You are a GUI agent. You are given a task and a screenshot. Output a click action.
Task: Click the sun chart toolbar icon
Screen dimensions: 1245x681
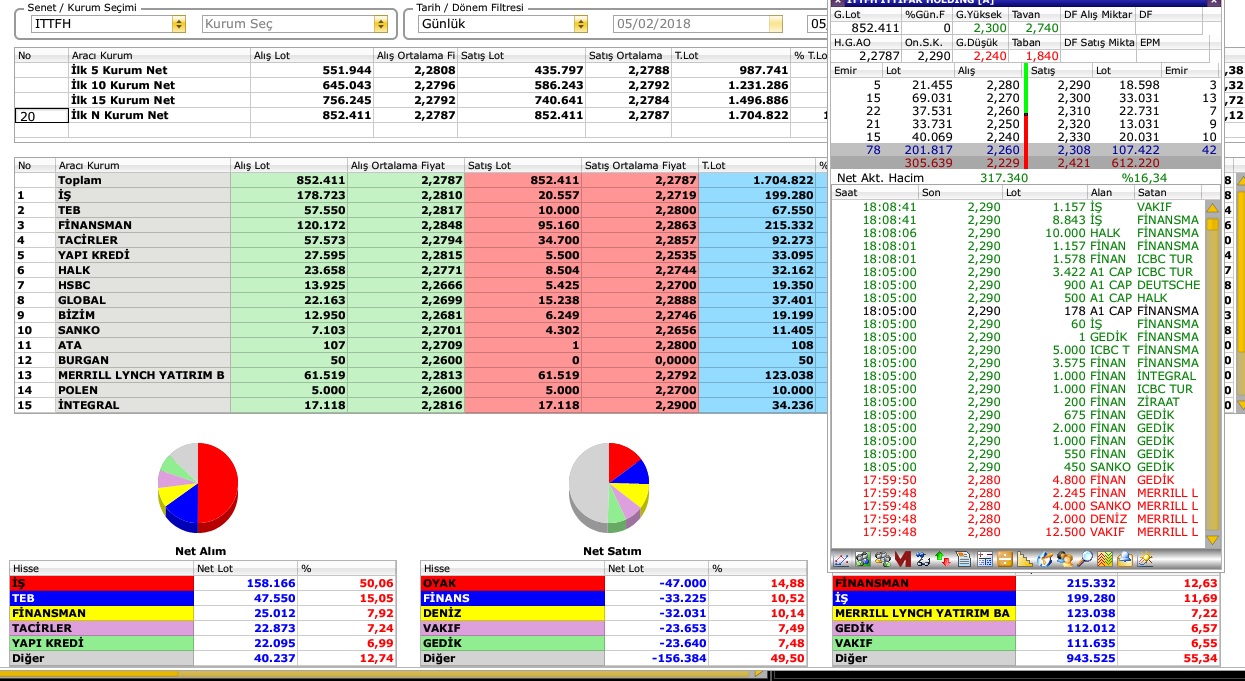tap(1146, 559)
